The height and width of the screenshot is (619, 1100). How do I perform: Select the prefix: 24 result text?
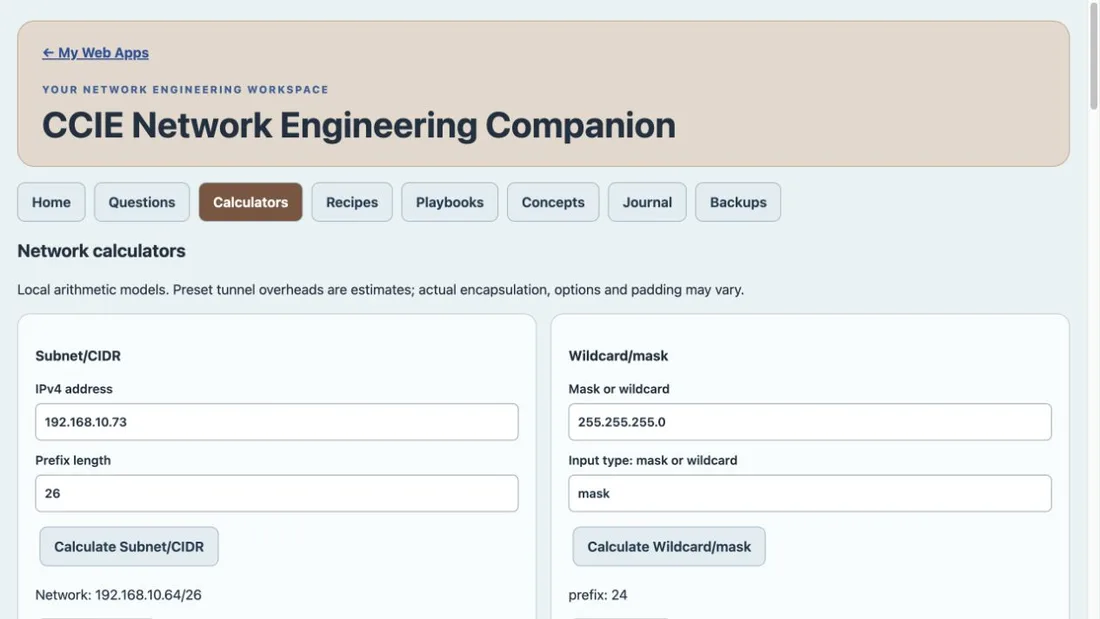598,595
